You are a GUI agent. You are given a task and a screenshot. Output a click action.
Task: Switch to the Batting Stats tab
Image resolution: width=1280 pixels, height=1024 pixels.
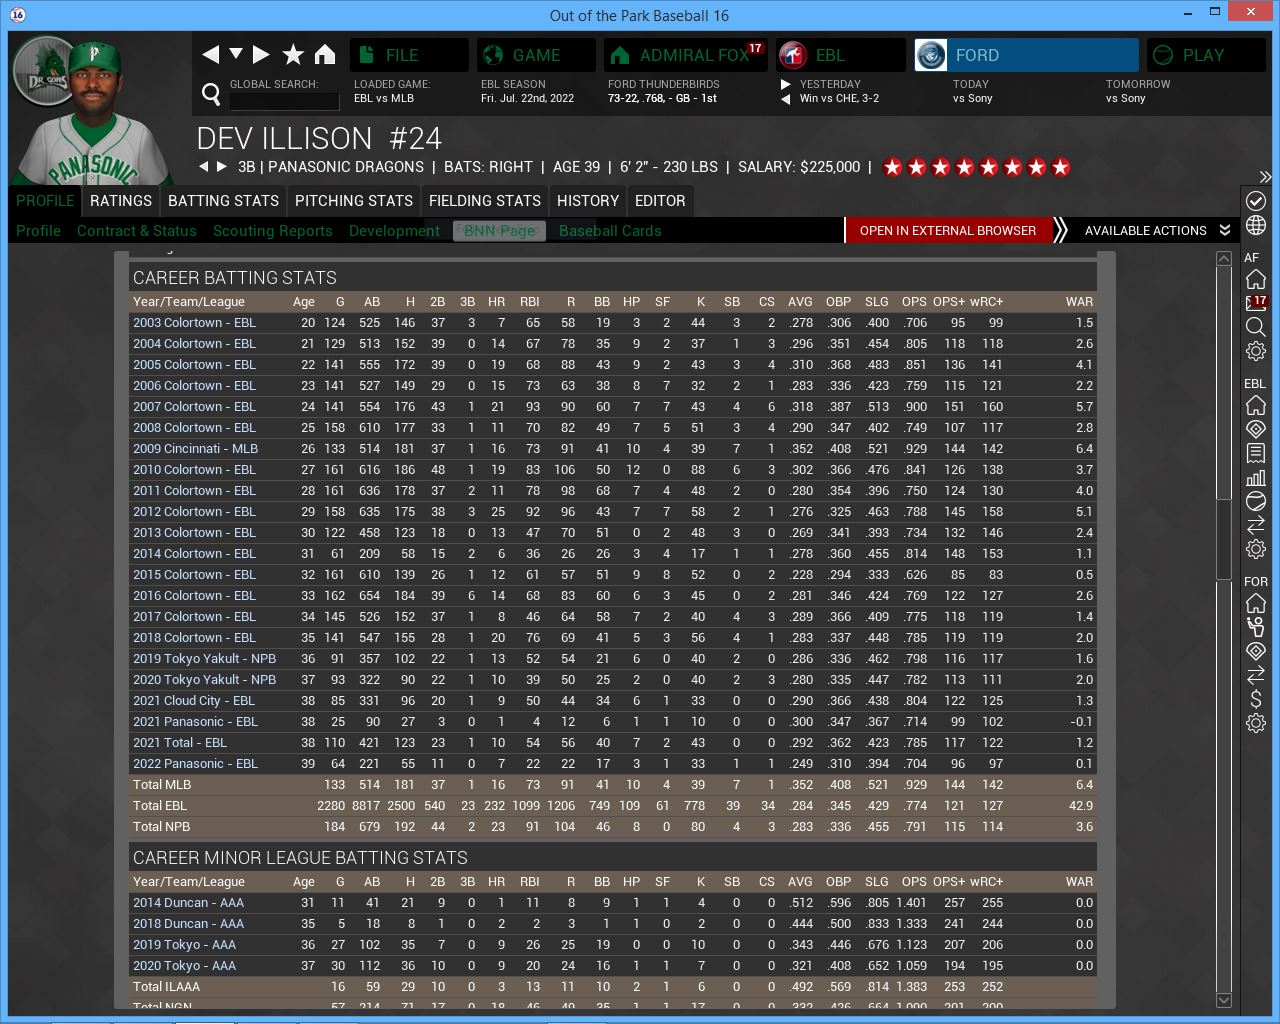pyautogui.click(x=223, y=201)
